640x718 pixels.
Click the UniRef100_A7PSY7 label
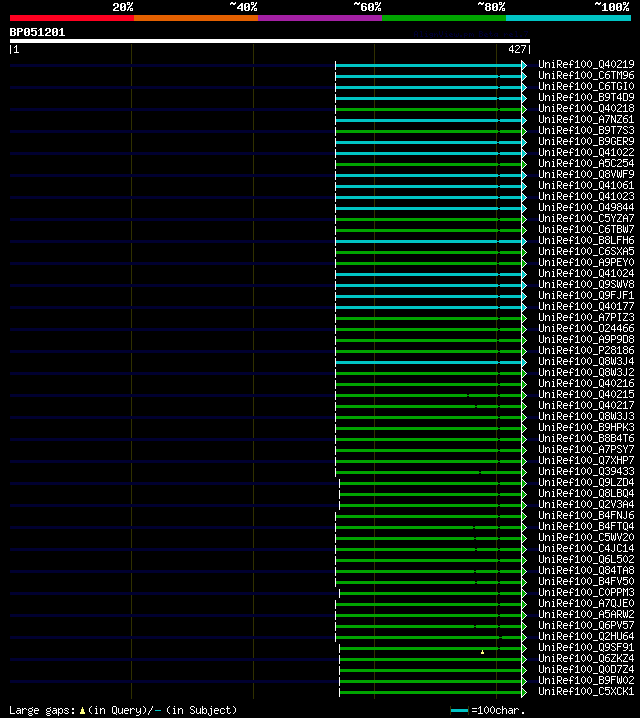click(586, 449)
